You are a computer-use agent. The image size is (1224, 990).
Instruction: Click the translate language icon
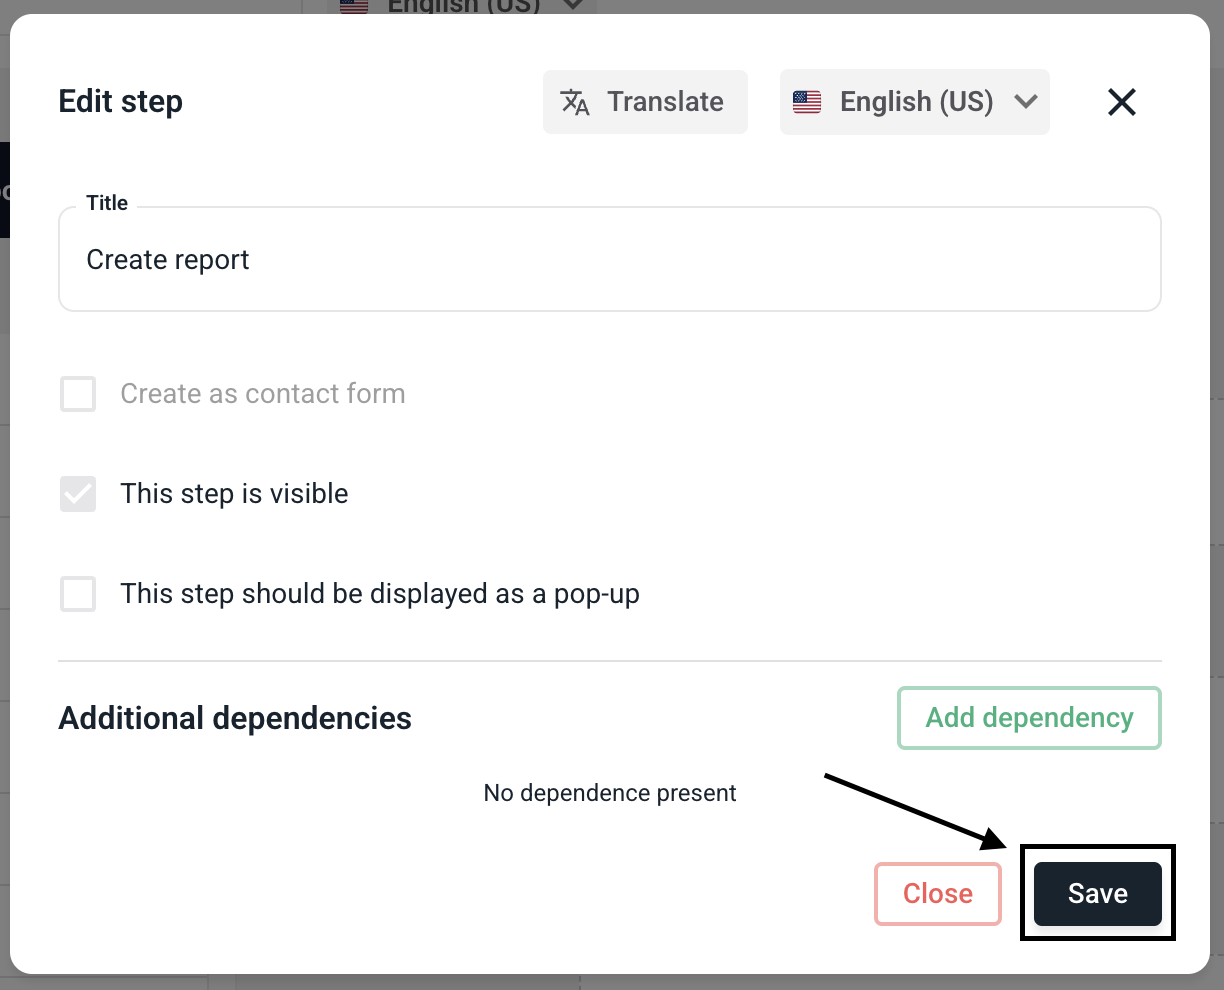[x=575, y=102]
